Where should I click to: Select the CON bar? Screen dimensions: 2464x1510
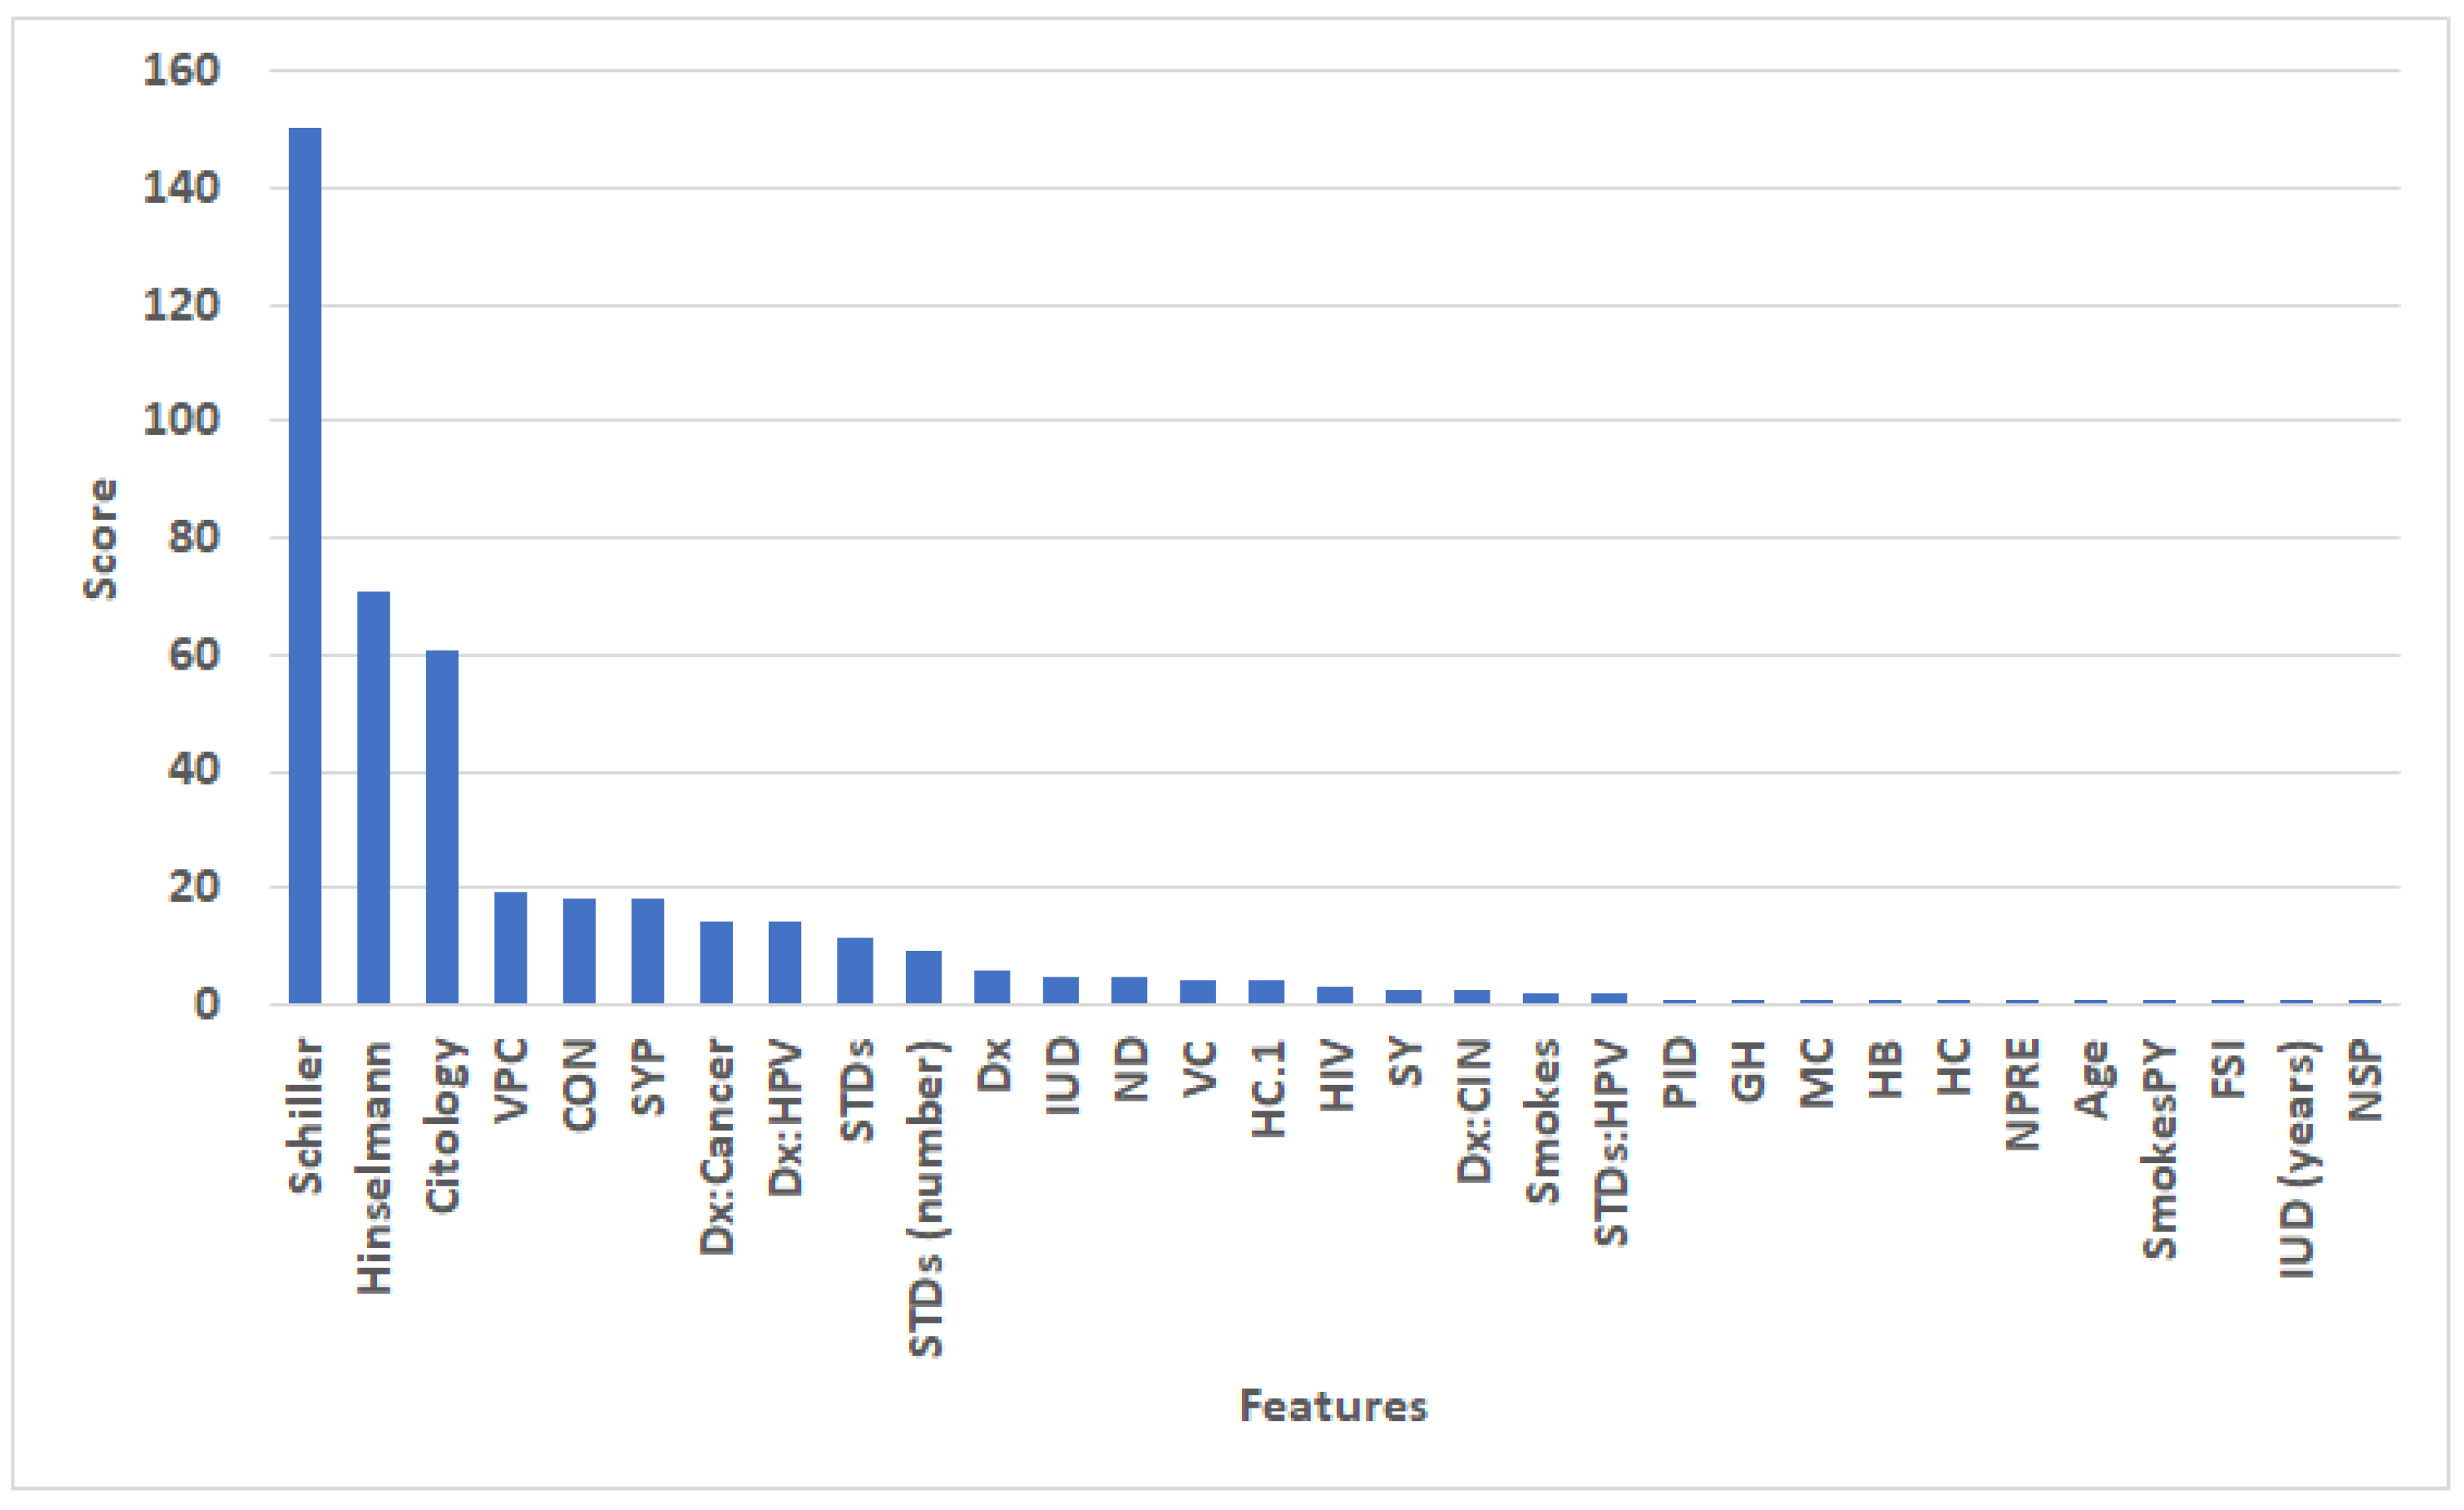coord(579,950)
